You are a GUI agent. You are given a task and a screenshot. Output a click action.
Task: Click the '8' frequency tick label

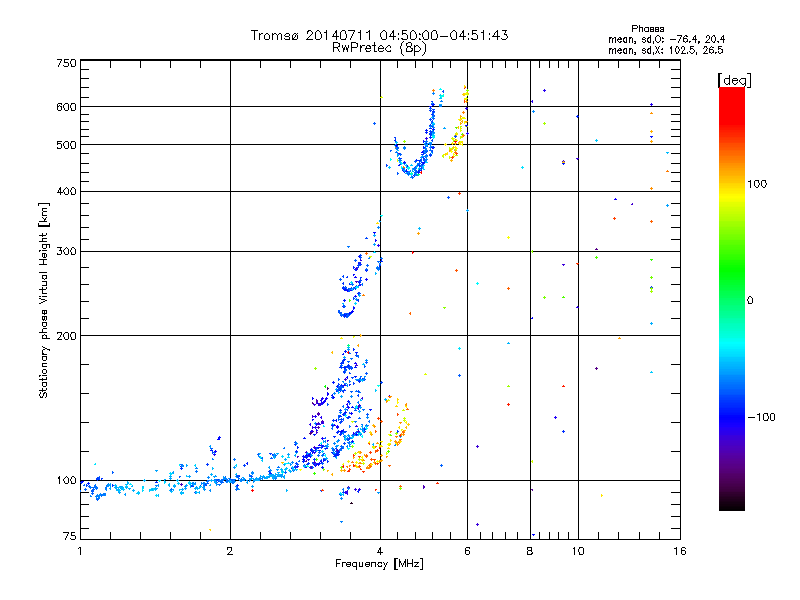point(530,551)
